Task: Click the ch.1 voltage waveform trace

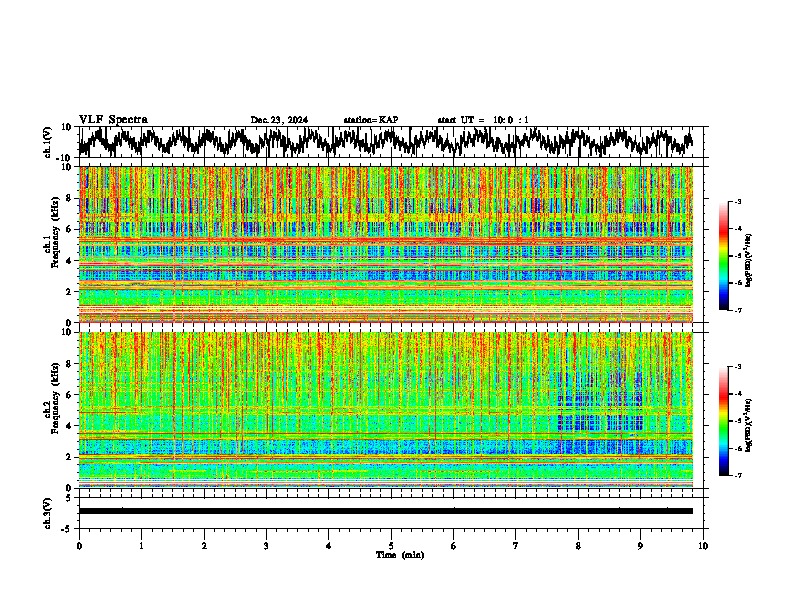Action: point(386,142)
